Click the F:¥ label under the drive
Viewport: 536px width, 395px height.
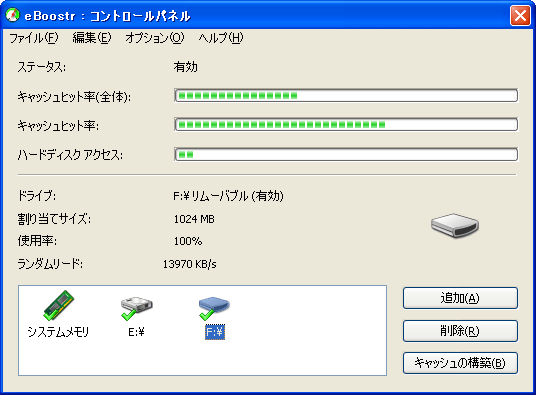click(215, 332)
